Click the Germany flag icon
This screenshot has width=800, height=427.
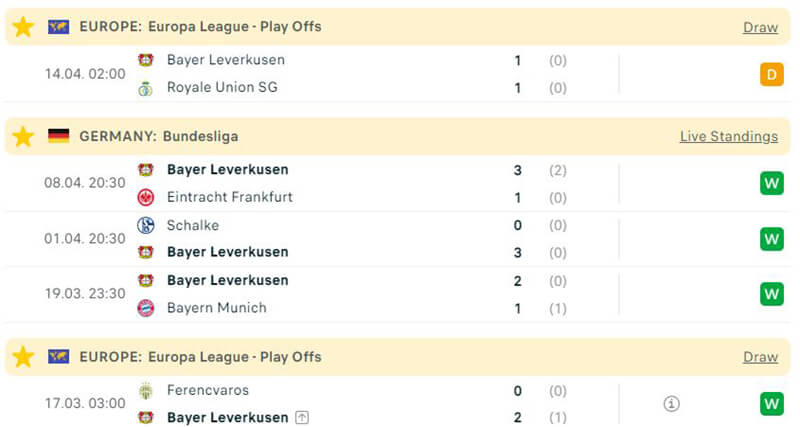(59, 136)
